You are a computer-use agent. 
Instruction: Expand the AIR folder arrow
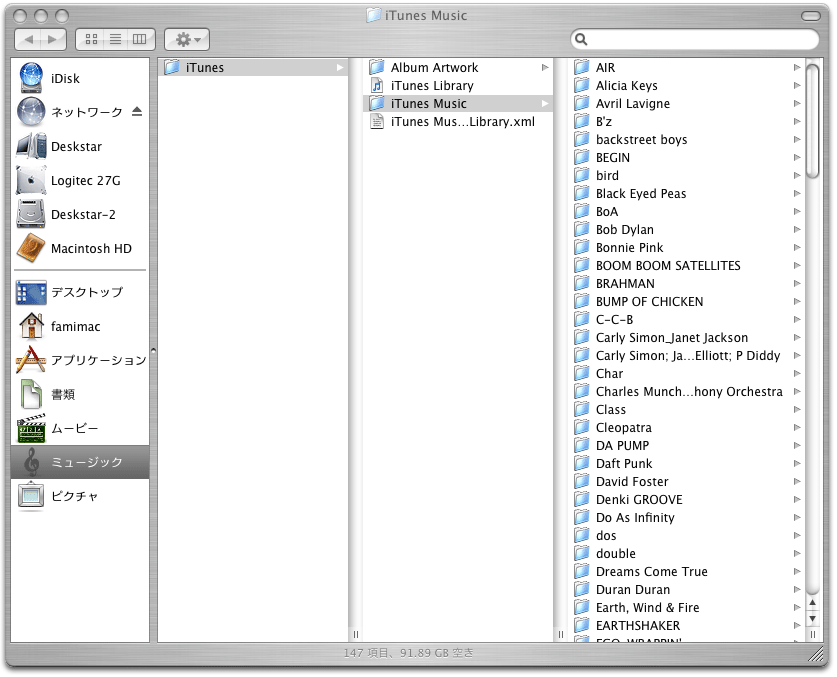coord(797,67)
